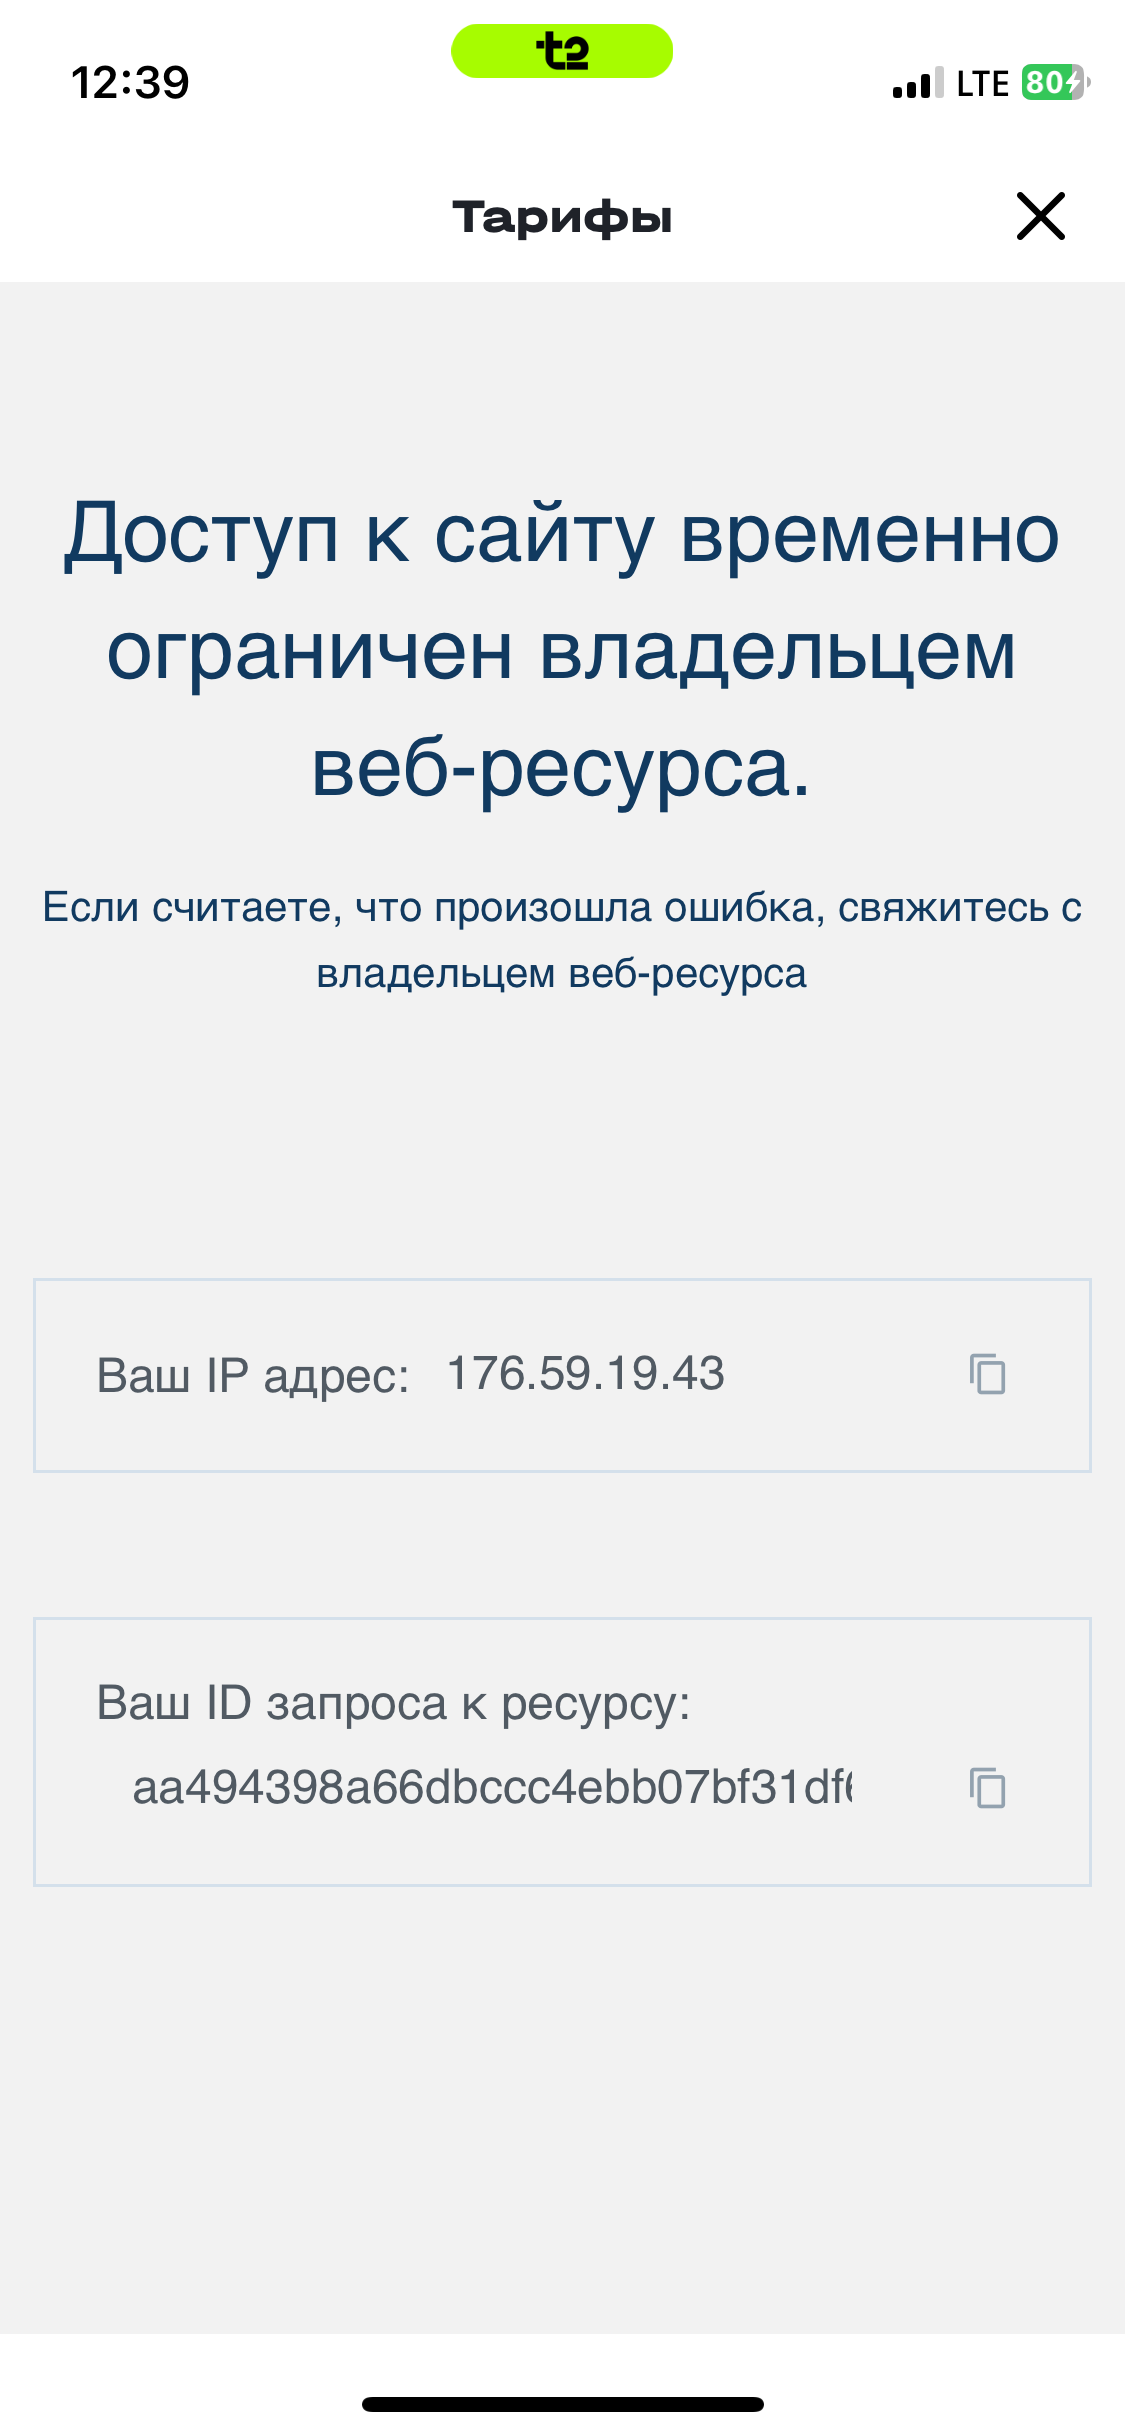Screen dimensions: 1125x2436
Task: Tap the green t2 logo pill
Action: [x=562, y=51]
